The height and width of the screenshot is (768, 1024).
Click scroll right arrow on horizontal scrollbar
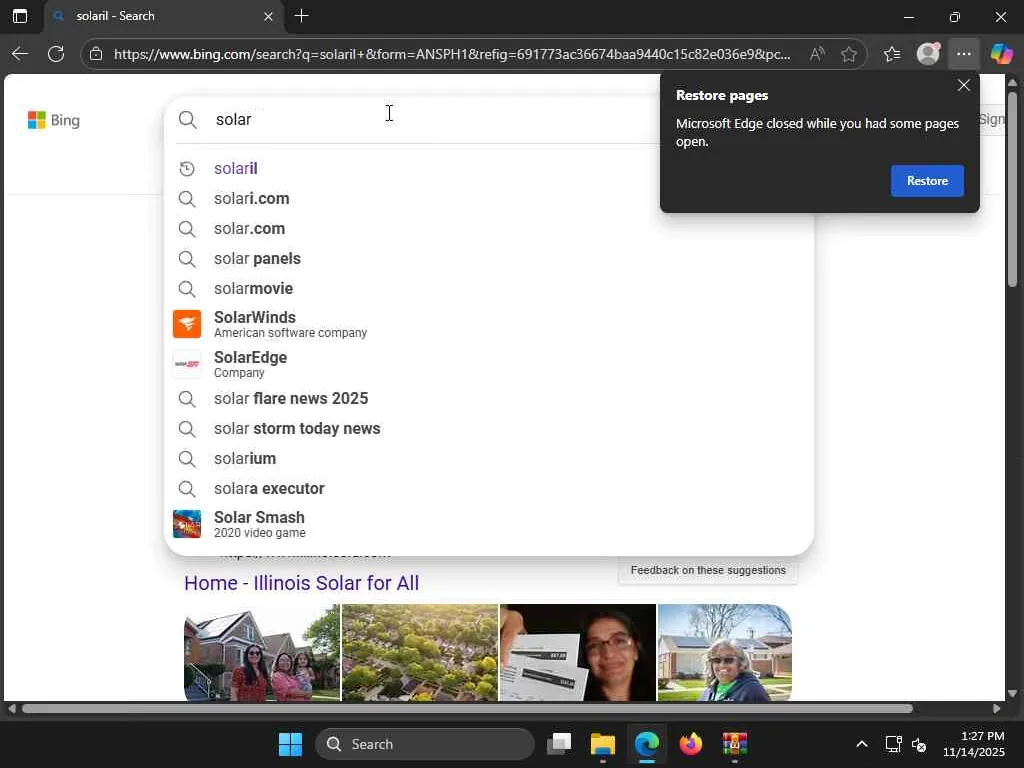[x=997, y=709]
